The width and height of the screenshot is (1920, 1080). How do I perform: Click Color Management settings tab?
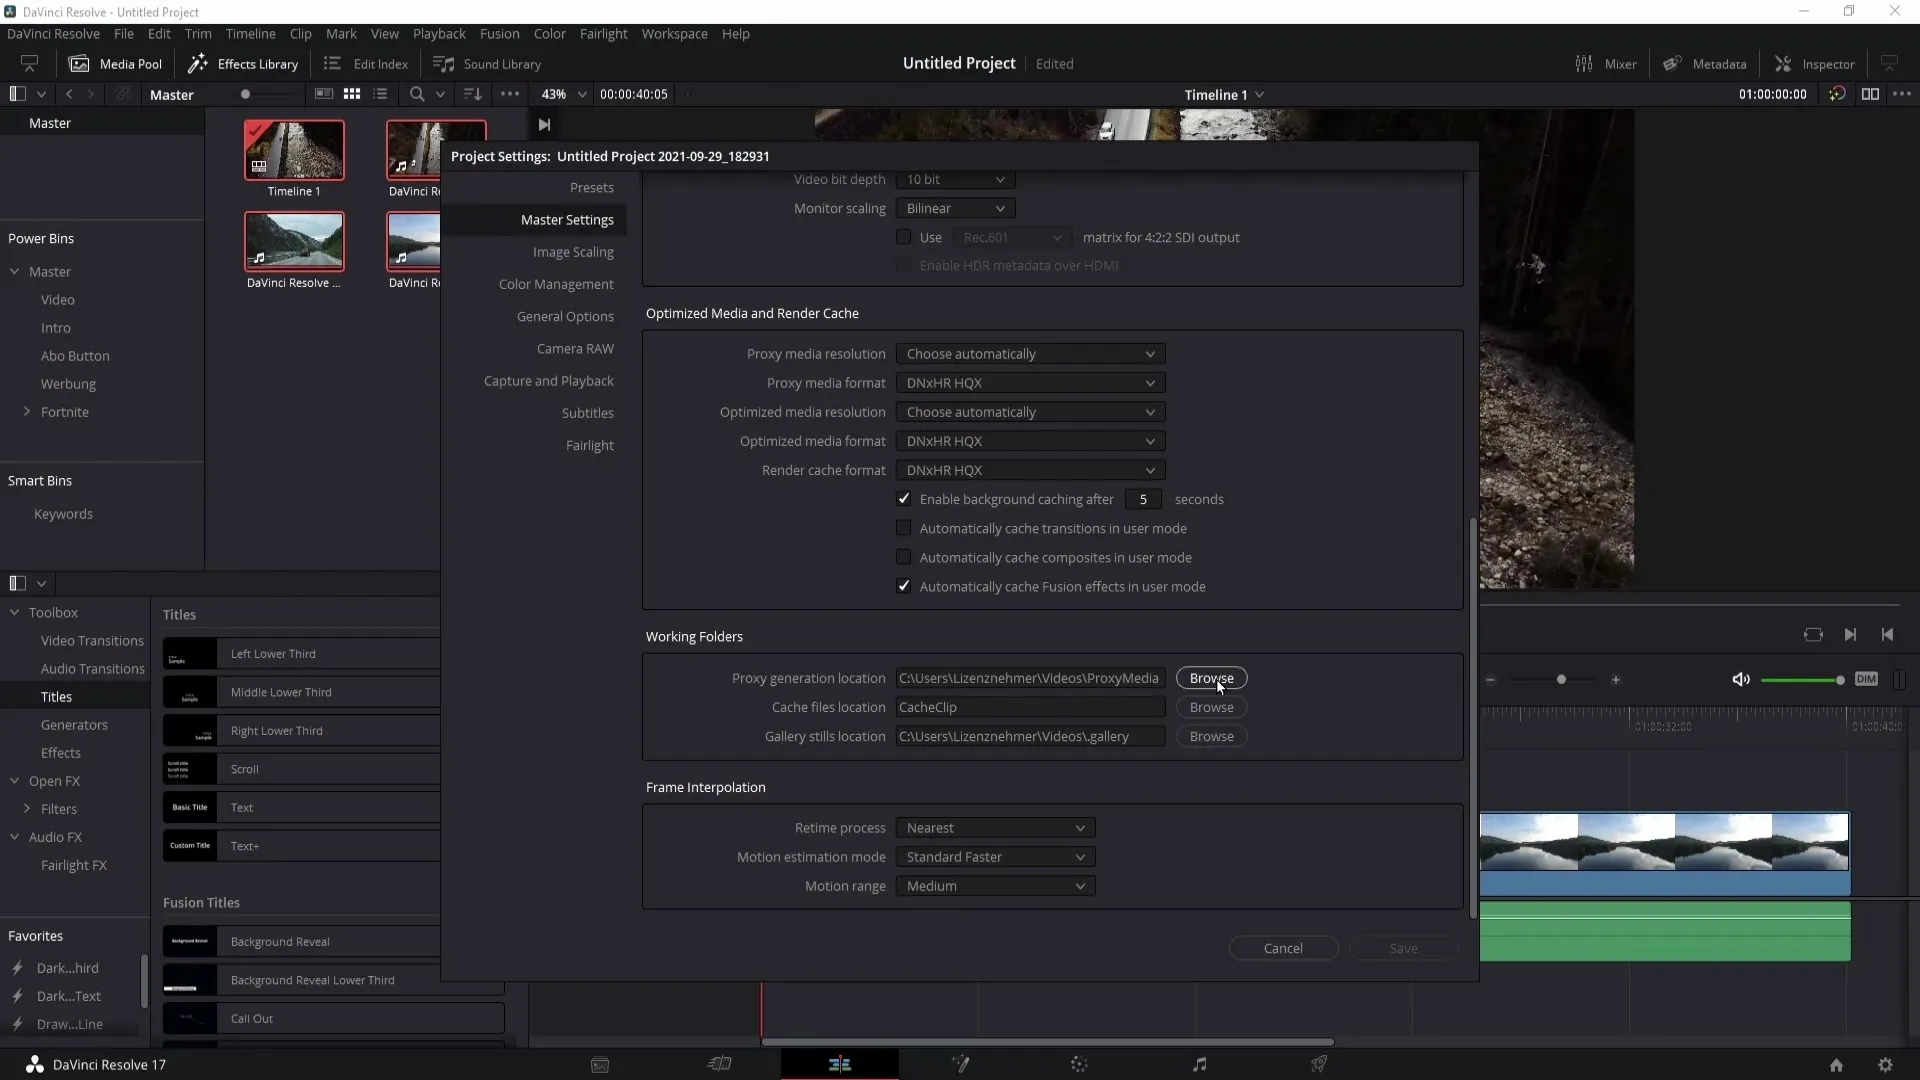click(556, 284)
